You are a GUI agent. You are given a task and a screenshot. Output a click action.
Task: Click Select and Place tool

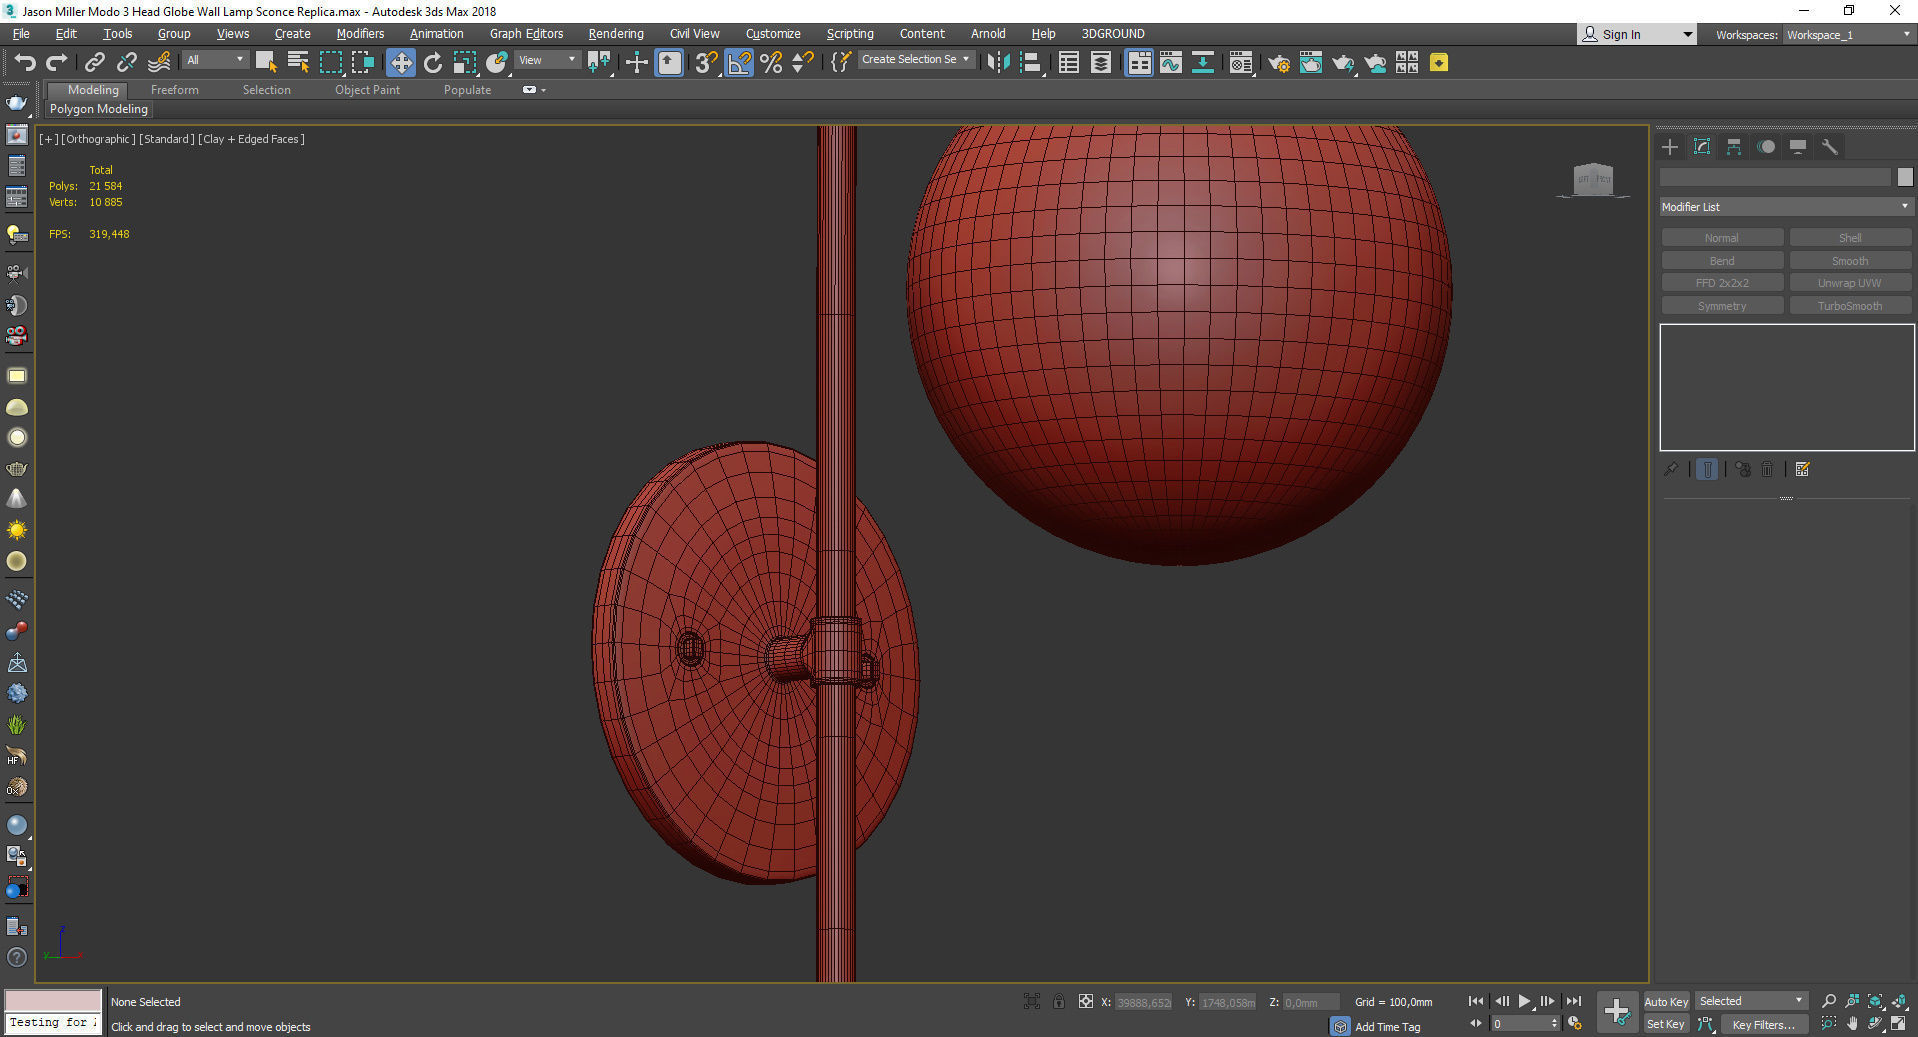coord(497,63)
